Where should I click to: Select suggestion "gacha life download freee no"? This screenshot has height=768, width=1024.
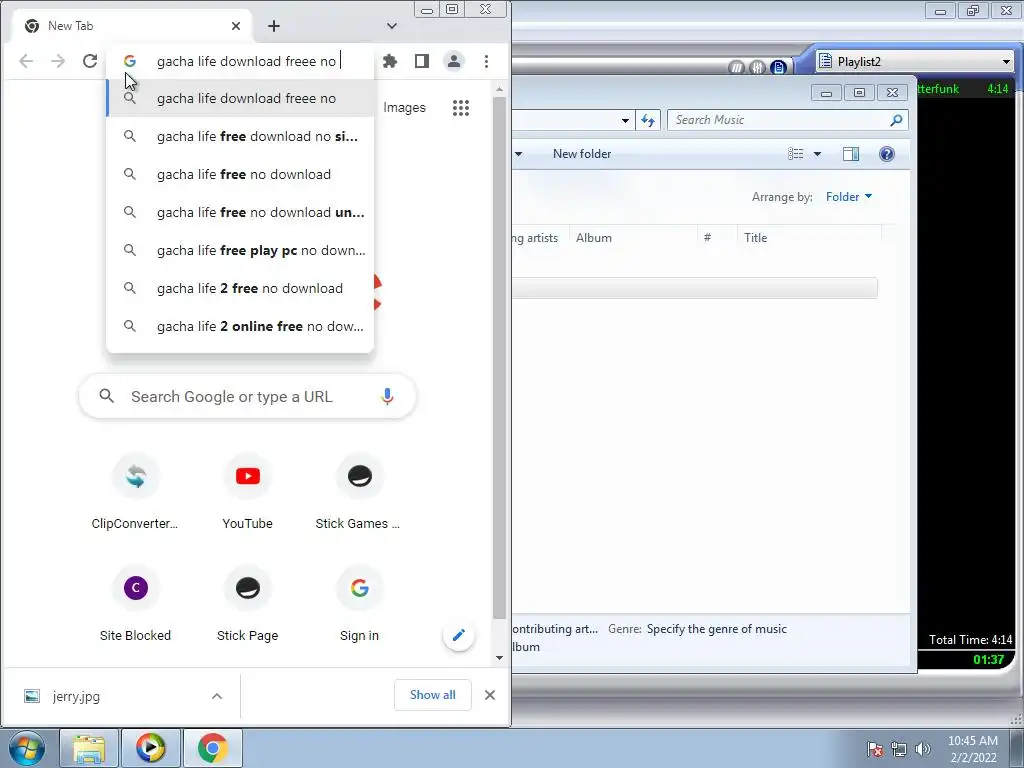(x=240, y=99)
